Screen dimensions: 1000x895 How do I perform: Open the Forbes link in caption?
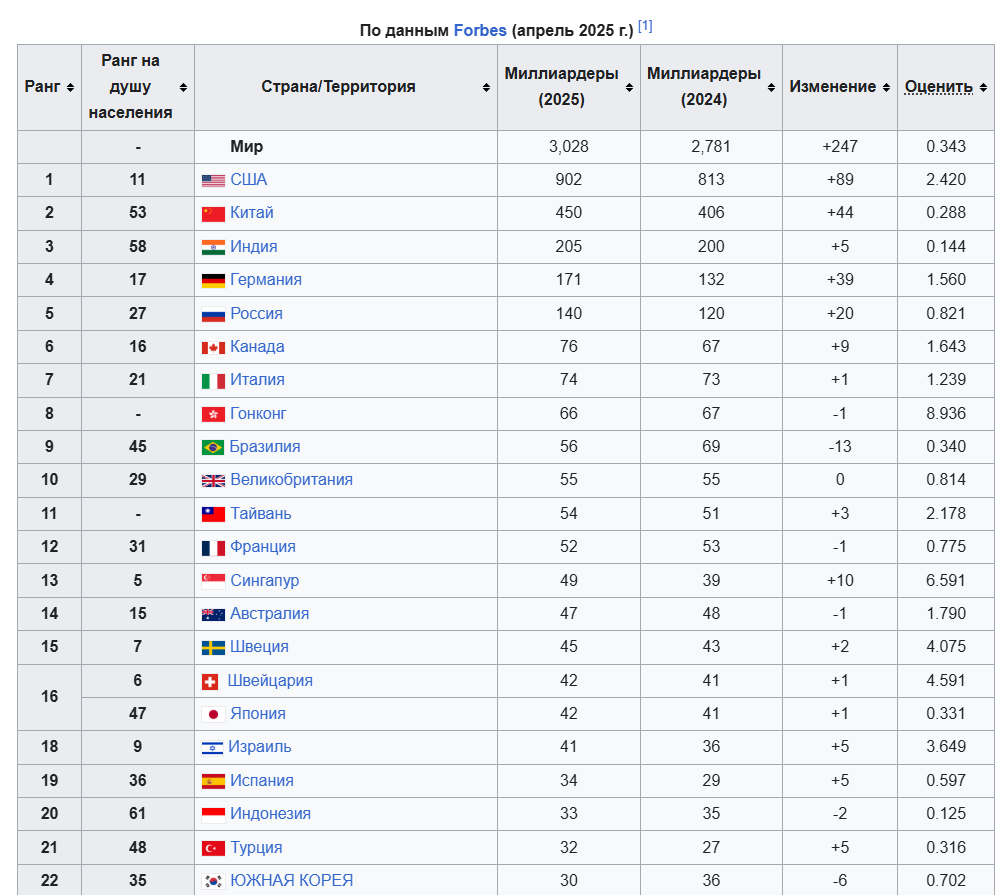(480, 31)
